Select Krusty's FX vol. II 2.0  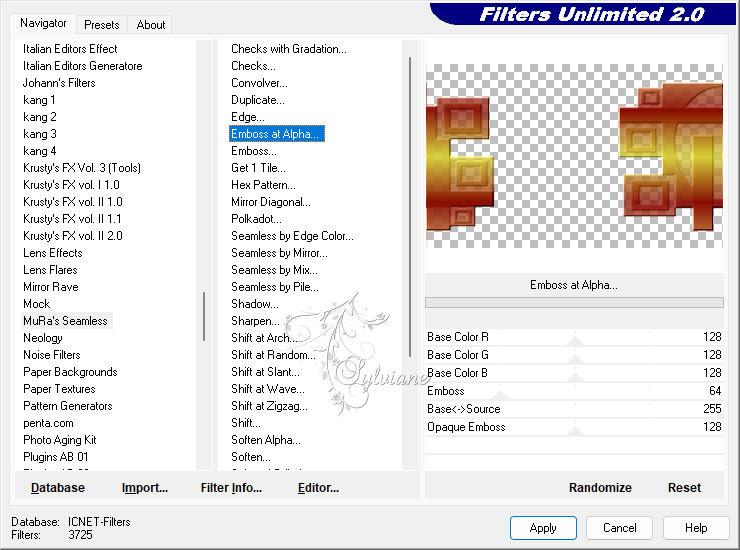(x=73, y=236)
